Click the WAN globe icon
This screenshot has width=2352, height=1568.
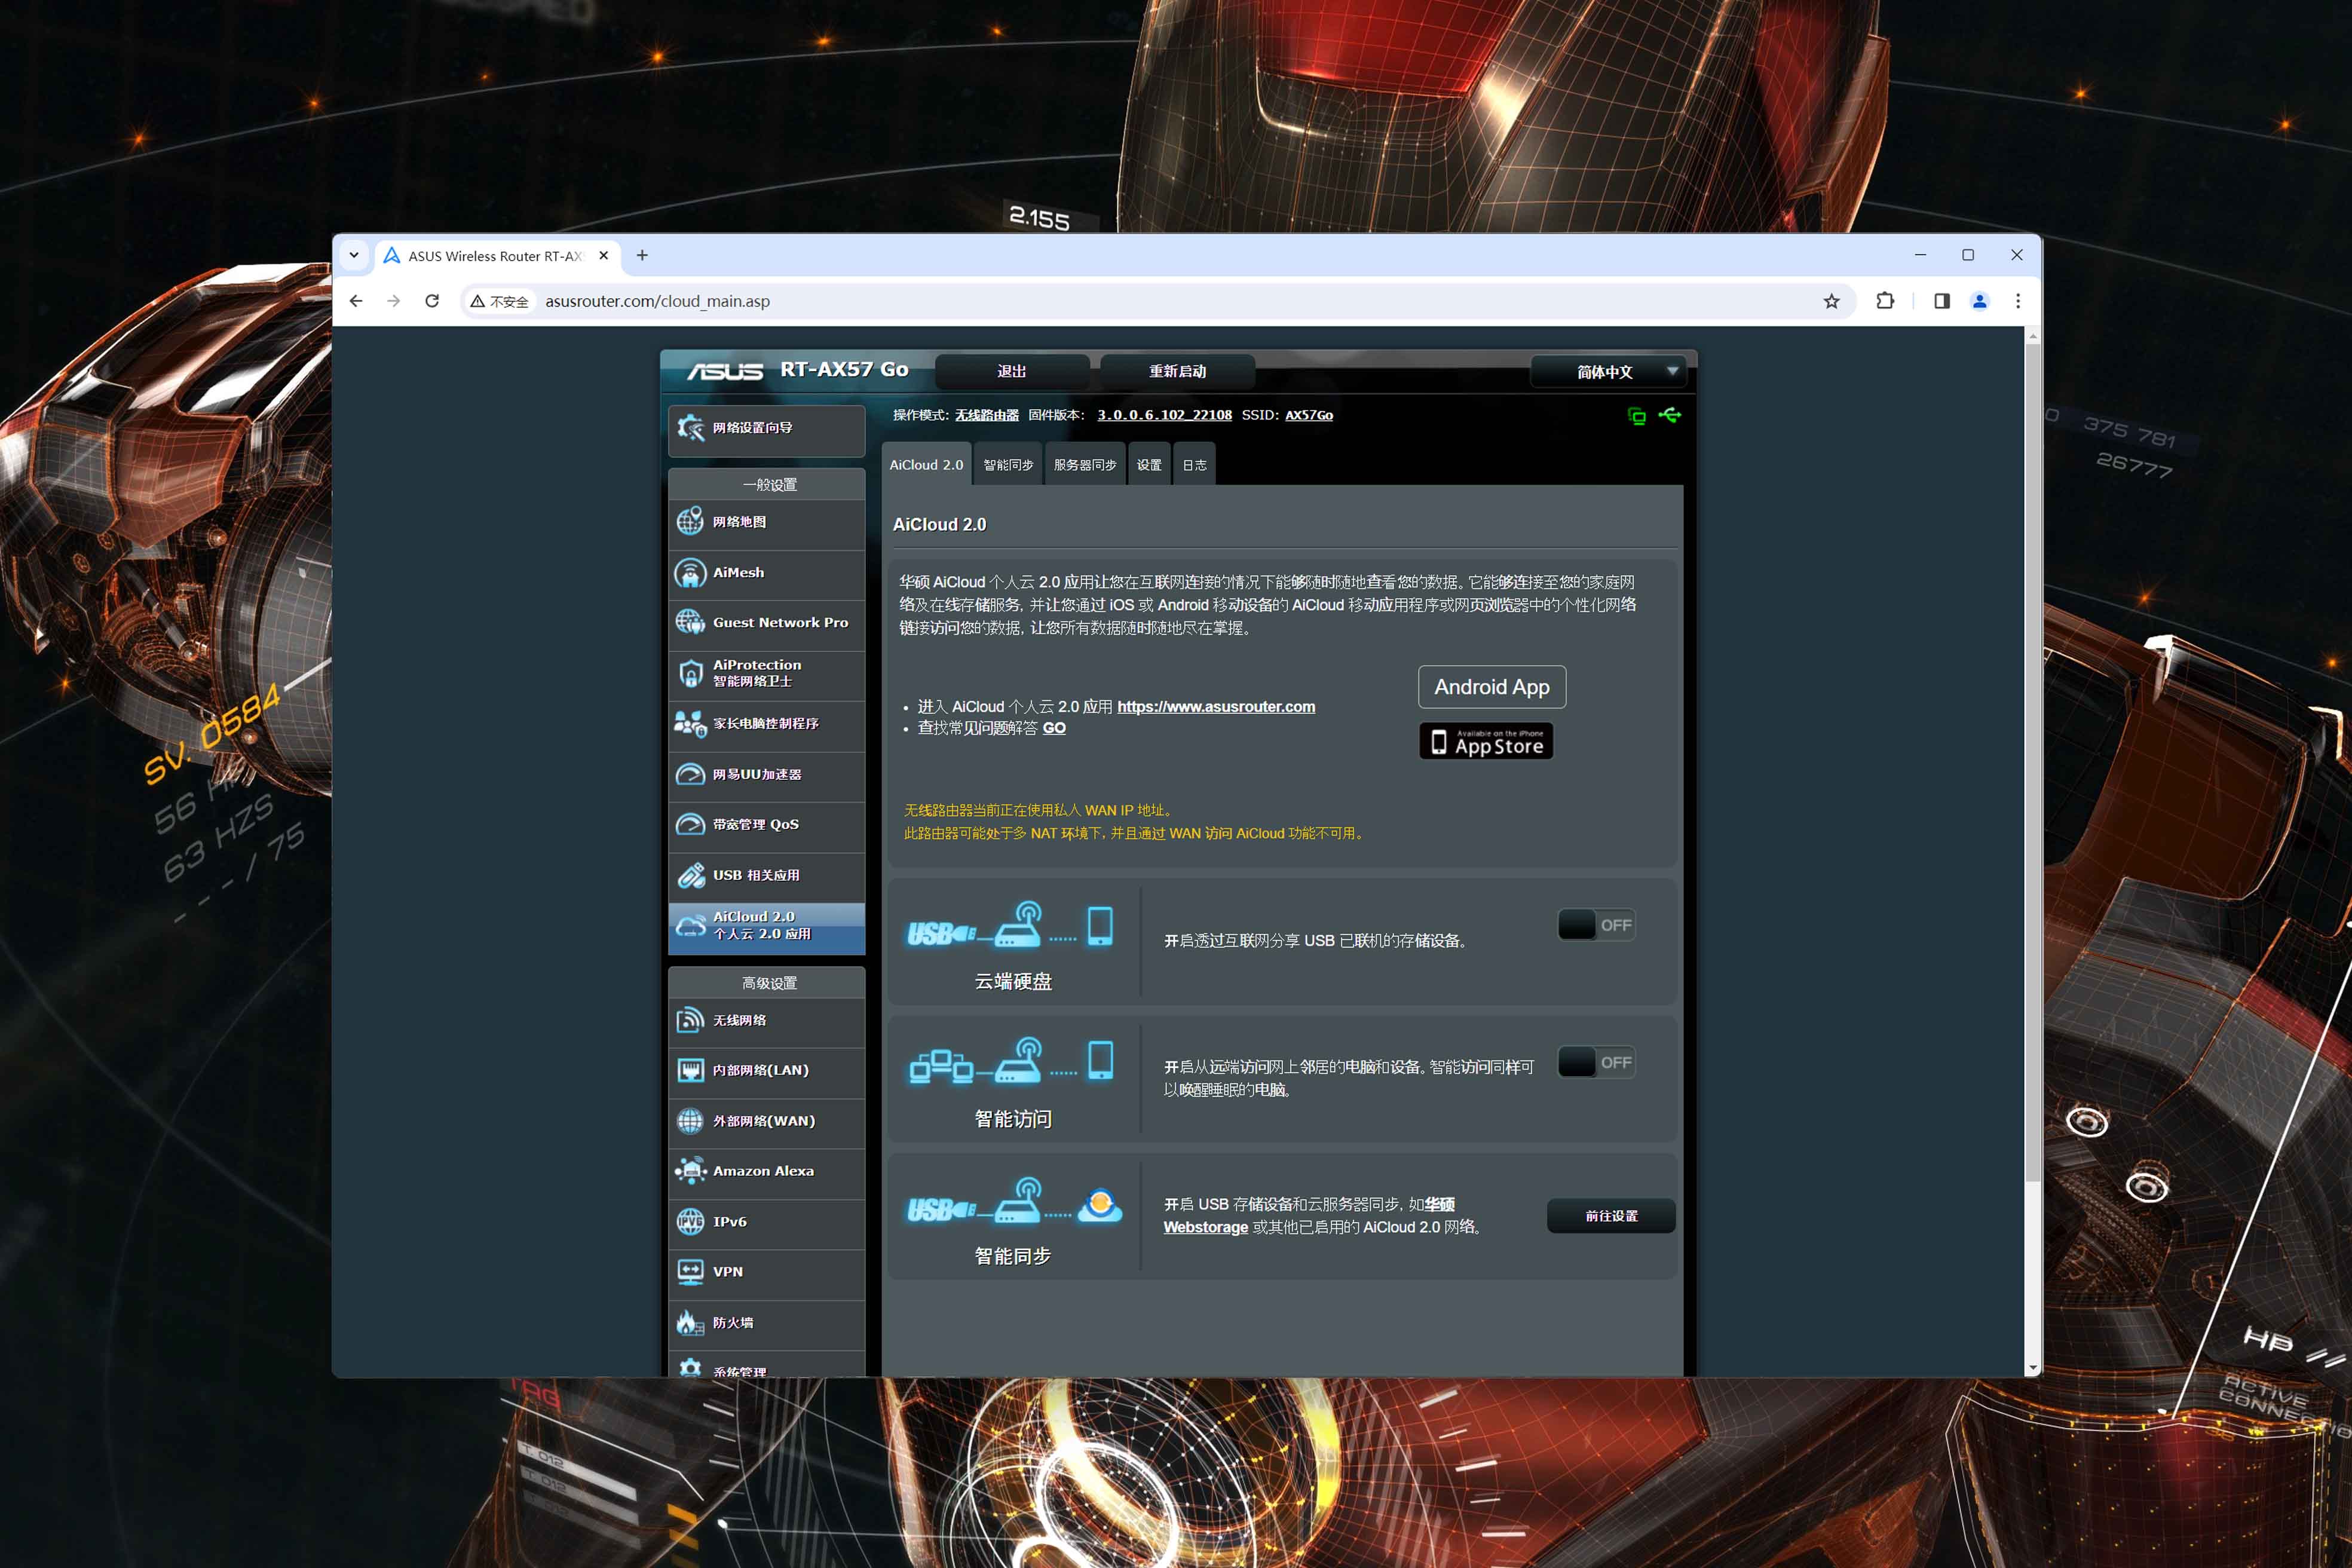[690, 1121]
